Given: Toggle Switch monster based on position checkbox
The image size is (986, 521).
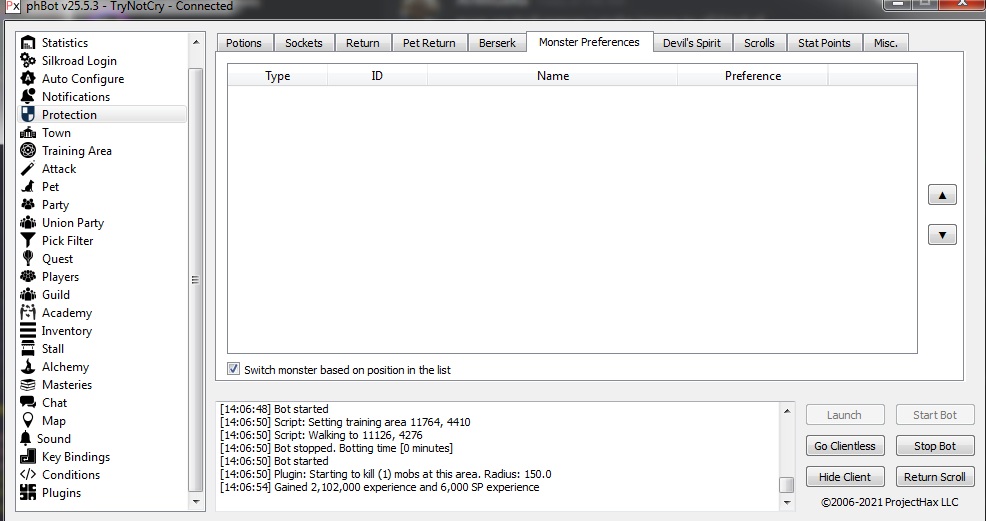Looking at the screenshot, I should click(234, 369).
